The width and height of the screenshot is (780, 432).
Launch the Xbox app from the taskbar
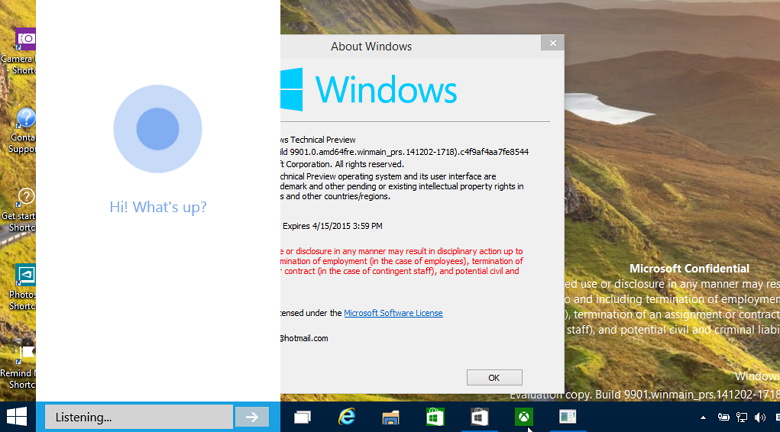tap(524, 417)
